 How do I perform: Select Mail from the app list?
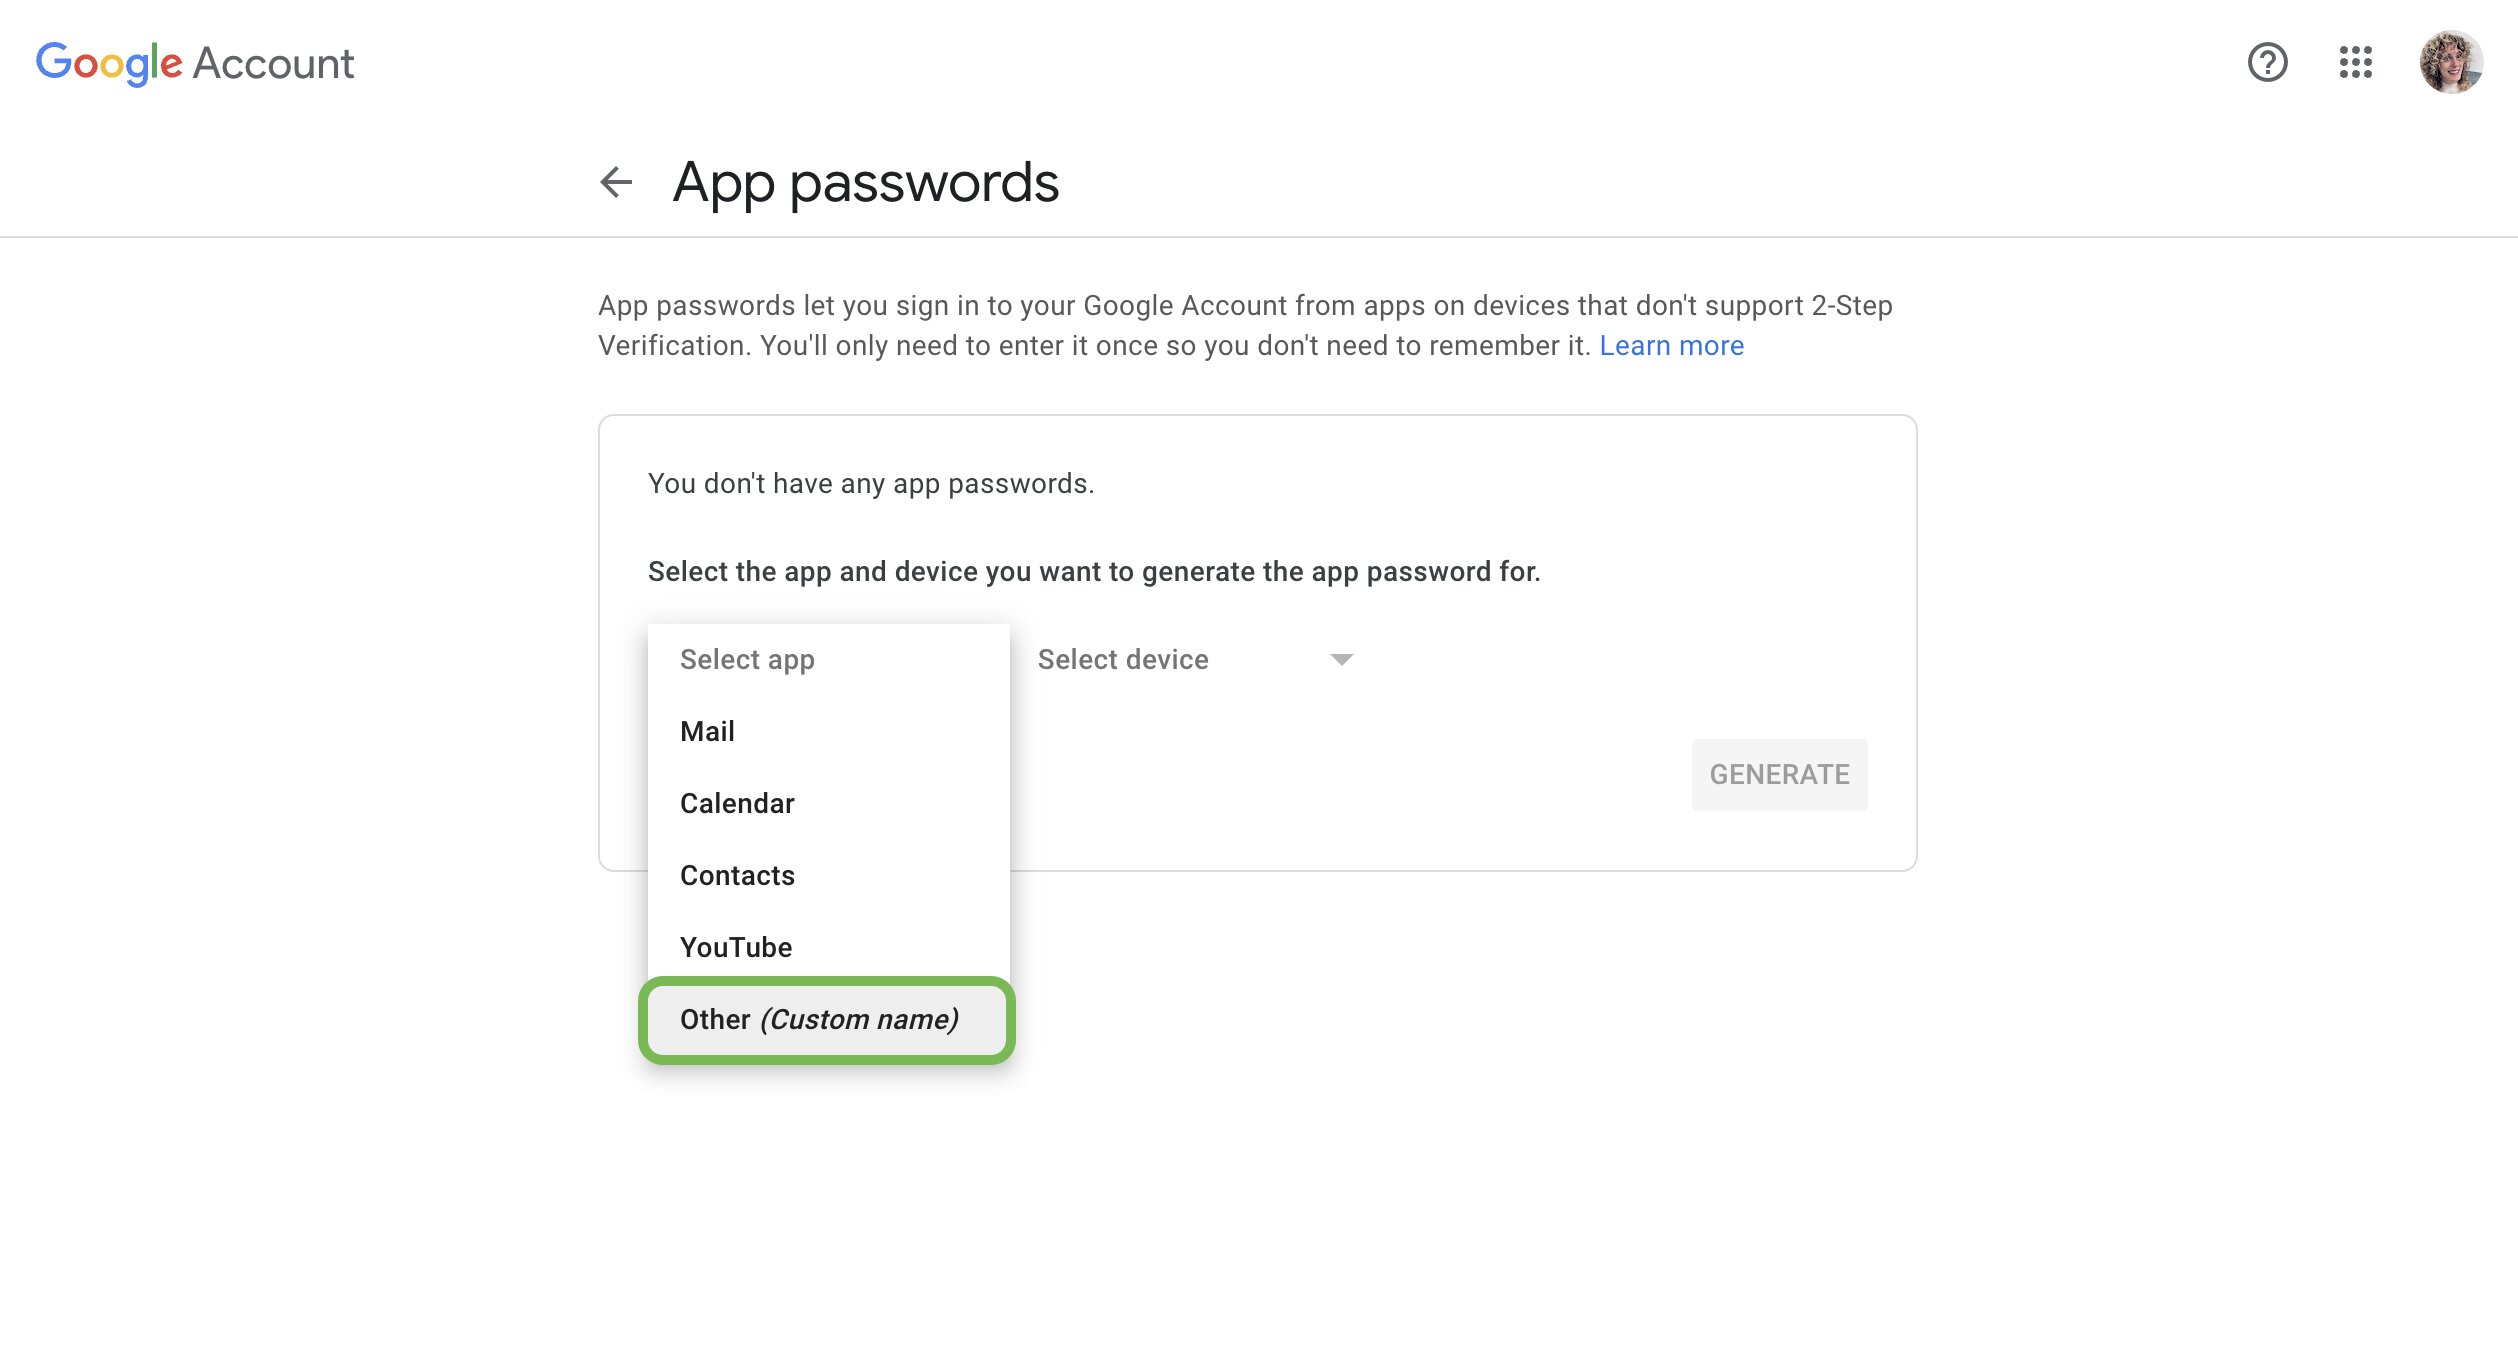[706, 730]
